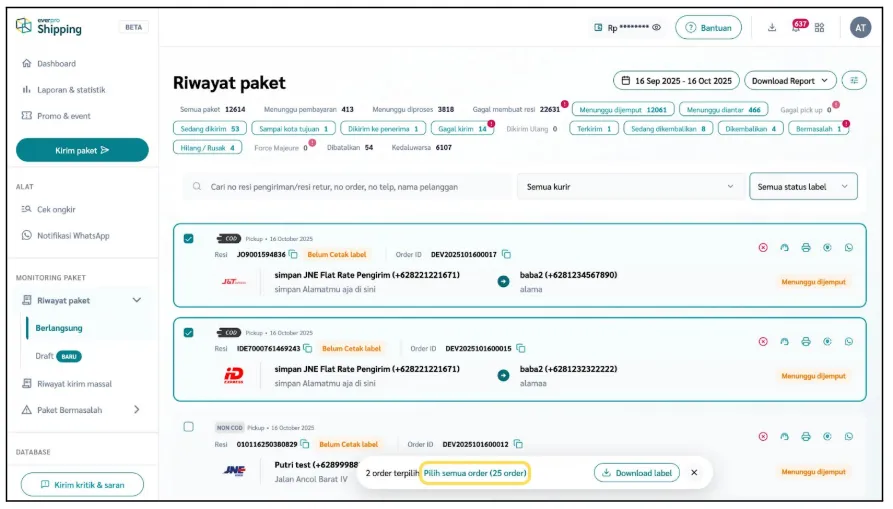The height and width of the screenshot is (509, 893).
Task: Click the download icon in the top bar
Action: point(772,28)
